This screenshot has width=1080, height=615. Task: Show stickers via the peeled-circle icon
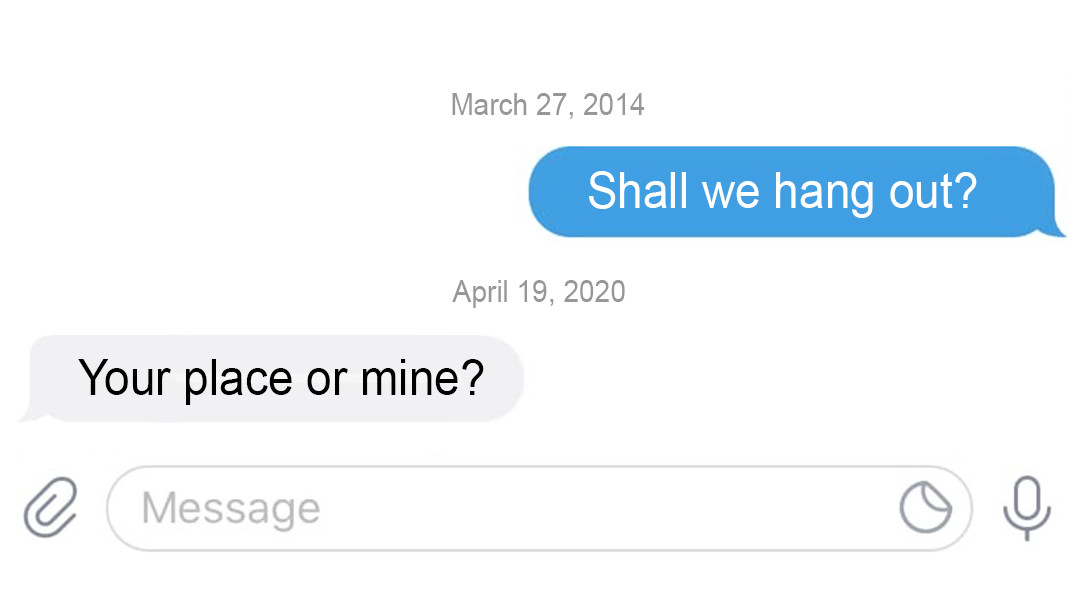point(926,508)
